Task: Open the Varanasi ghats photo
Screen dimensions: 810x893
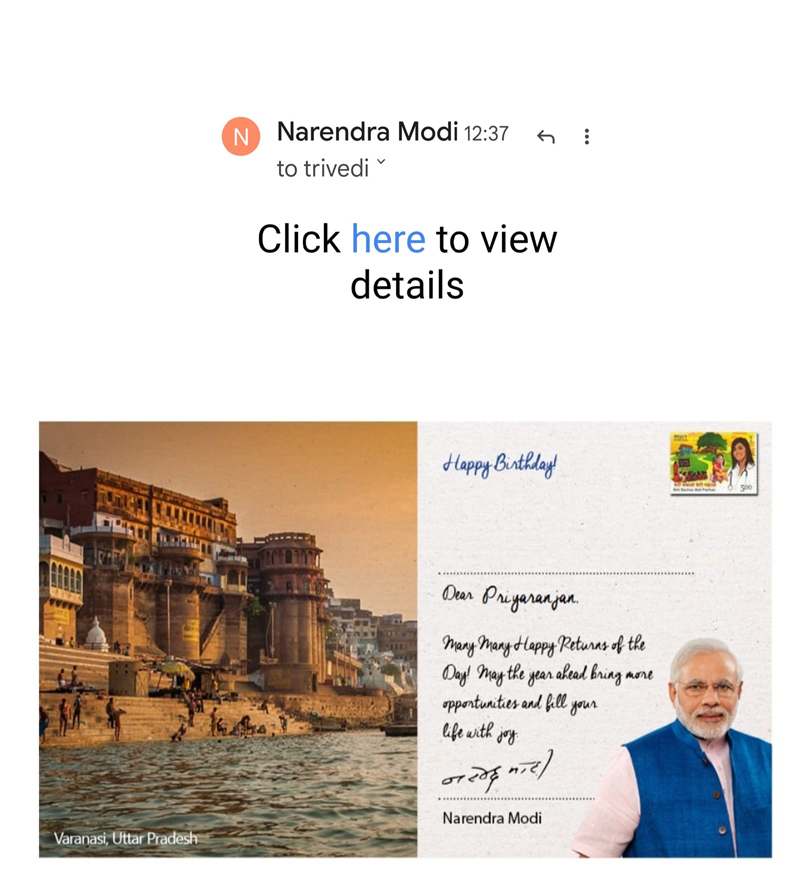Action: click(228, 639)
